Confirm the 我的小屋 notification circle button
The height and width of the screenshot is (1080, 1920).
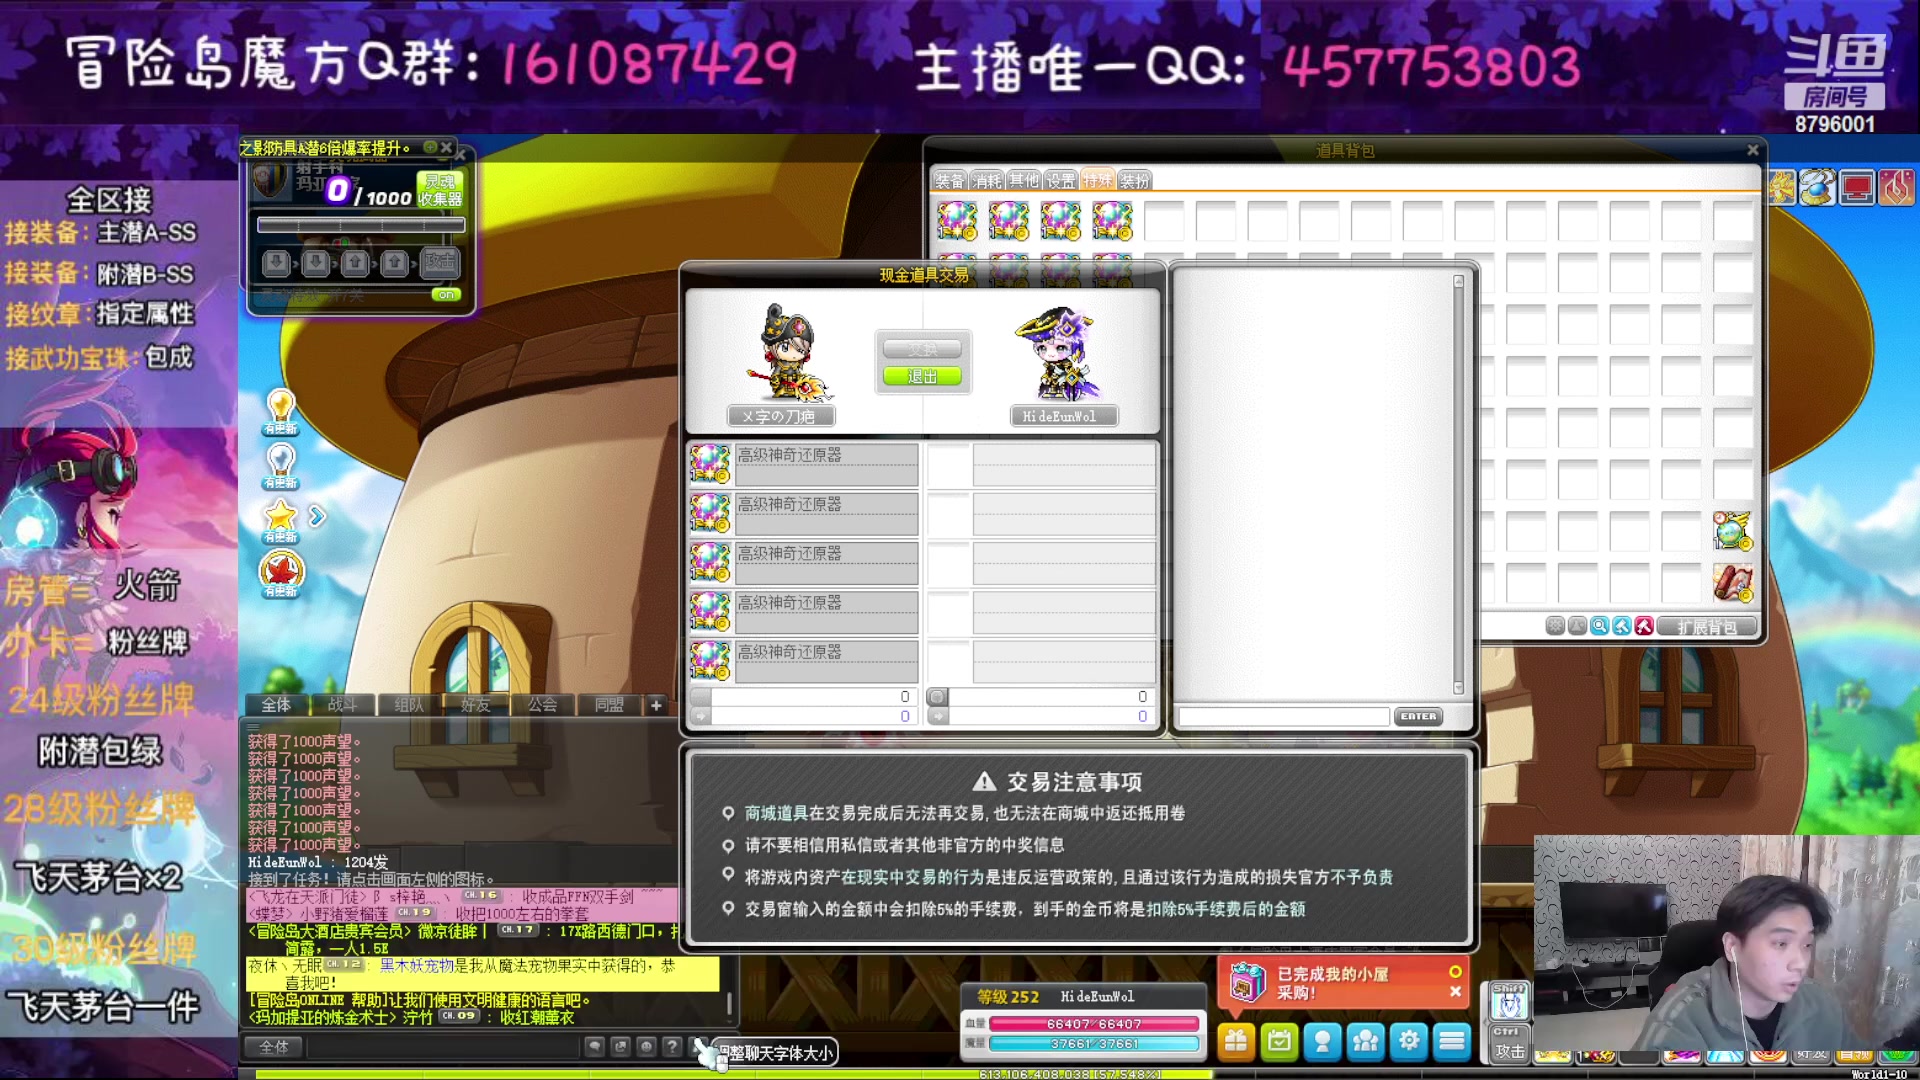tap(1455, 971)
